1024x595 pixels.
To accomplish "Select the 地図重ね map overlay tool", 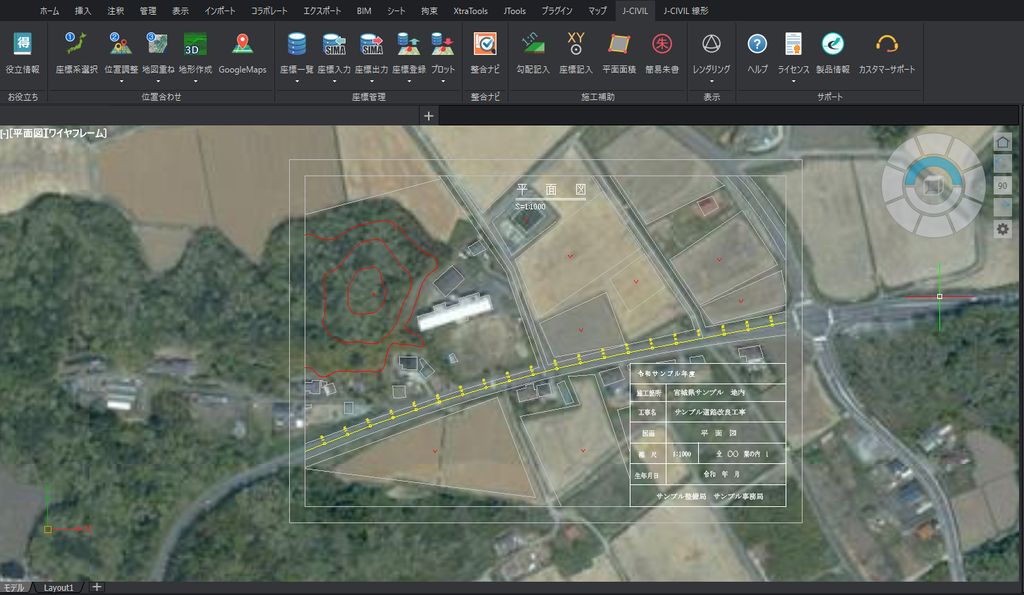I will (x=158, y=52).
